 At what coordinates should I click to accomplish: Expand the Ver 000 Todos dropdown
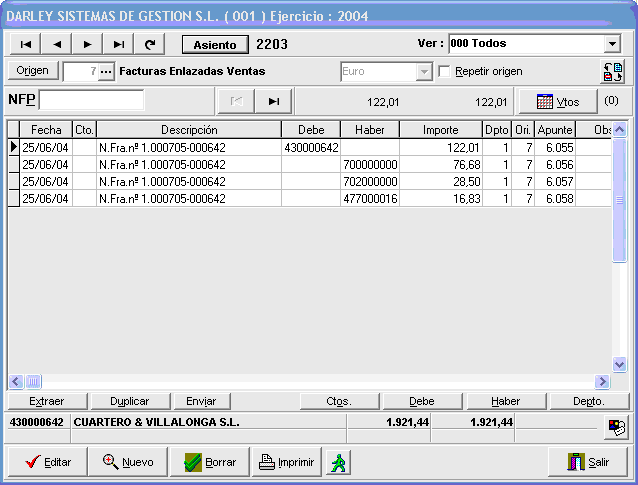[x=612, y=44]
